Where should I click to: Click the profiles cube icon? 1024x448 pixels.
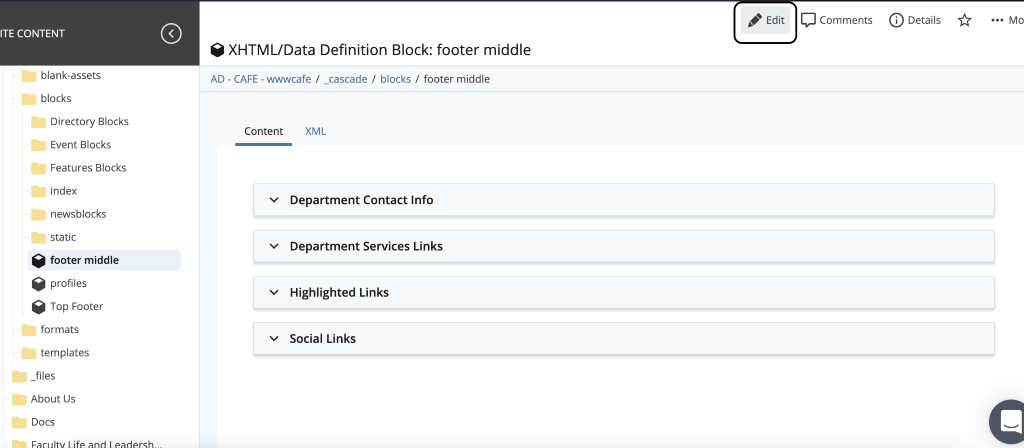click(x=39, y=283)
